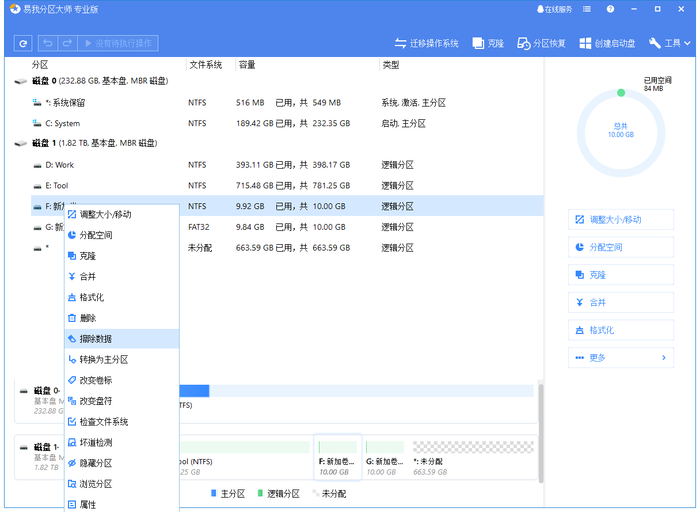Select 格式化 (Format) from the context menu
The image size is (700, 512).
point(91,297)
